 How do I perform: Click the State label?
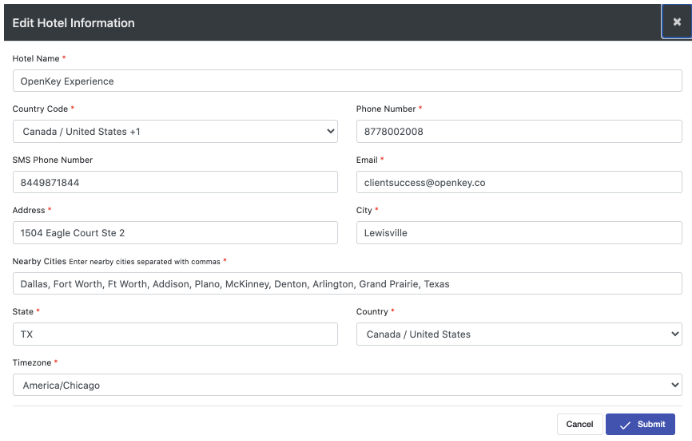click(23, 312)
